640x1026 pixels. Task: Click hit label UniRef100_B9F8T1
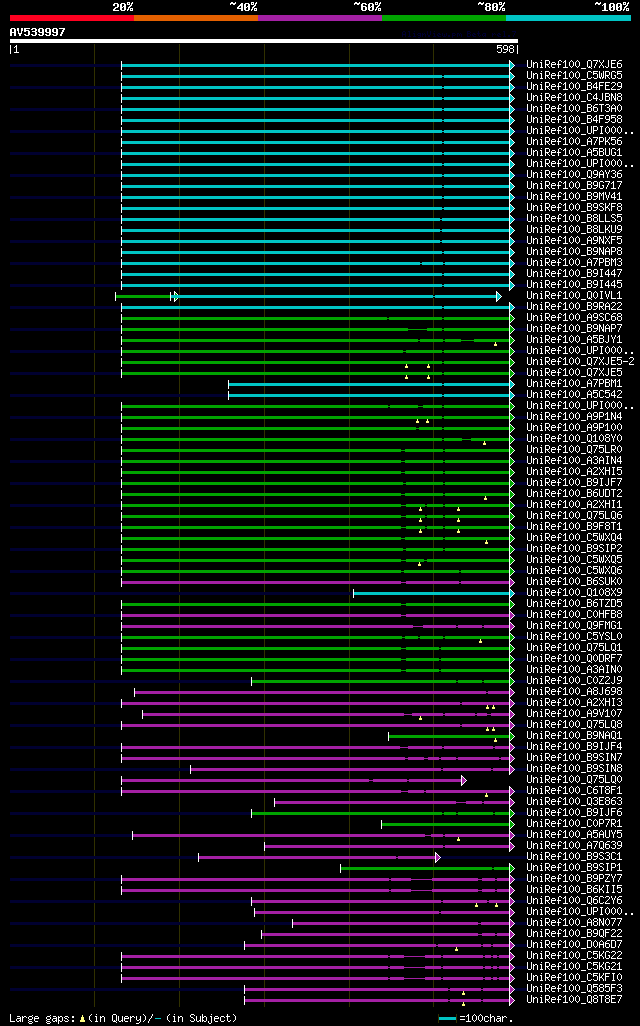pyautogui.click(x=575, y=527)
